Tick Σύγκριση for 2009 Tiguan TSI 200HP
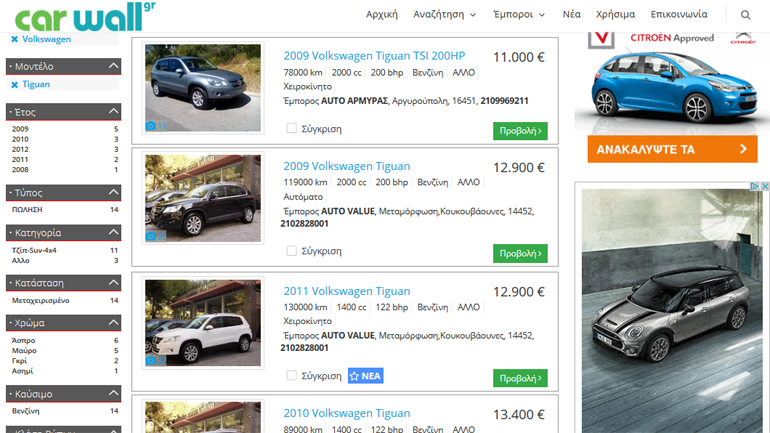This screenshot has height=433, width=770. click(291, 128)
